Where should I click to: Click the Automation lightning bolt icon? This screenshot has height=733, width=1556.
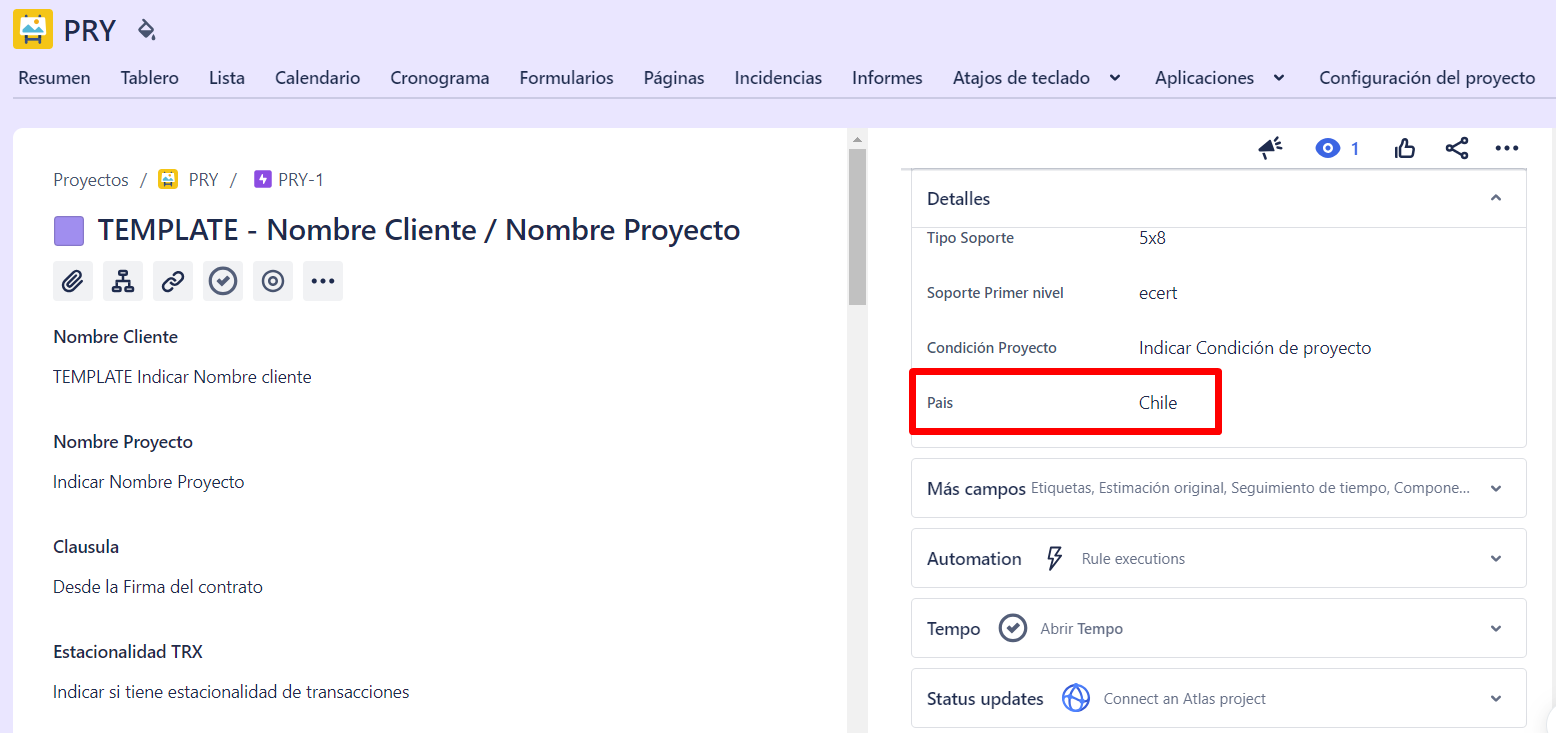pyautogui.click(x=1054, y=558)
